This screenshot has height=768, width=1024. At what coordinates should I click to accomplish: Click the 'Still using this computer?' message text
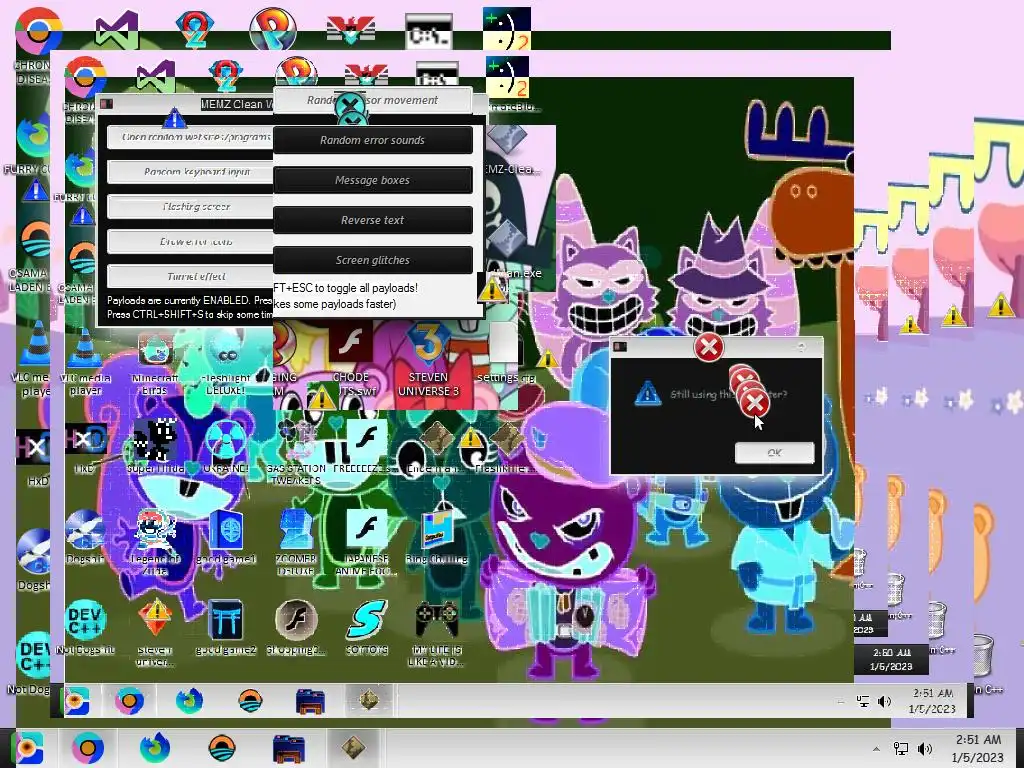coord(728,394)
